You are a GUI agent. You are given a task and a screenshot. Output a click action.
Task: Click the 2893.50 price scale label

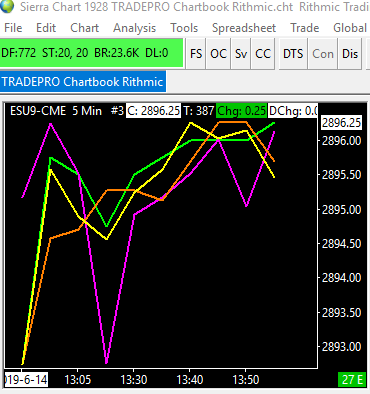(341, 313)
